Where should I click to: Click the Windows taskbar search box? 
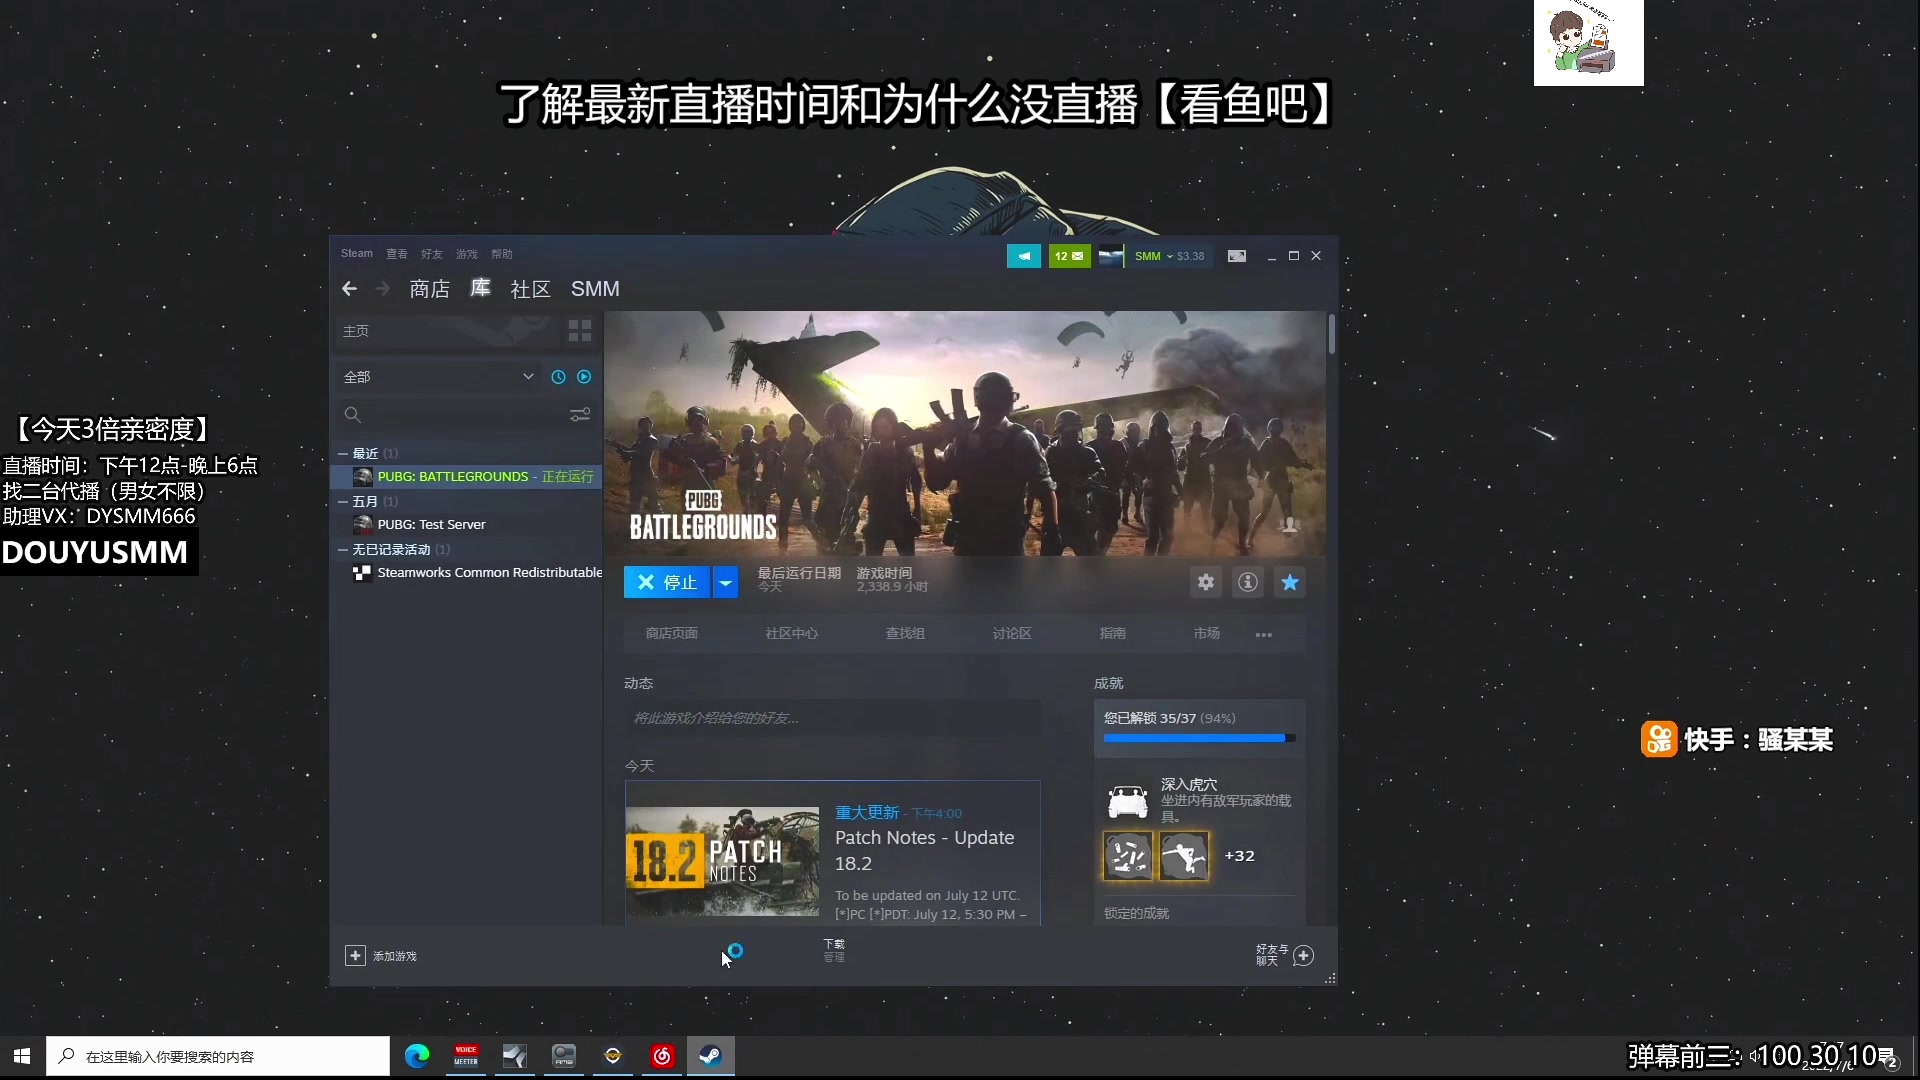pos(218,1056)
